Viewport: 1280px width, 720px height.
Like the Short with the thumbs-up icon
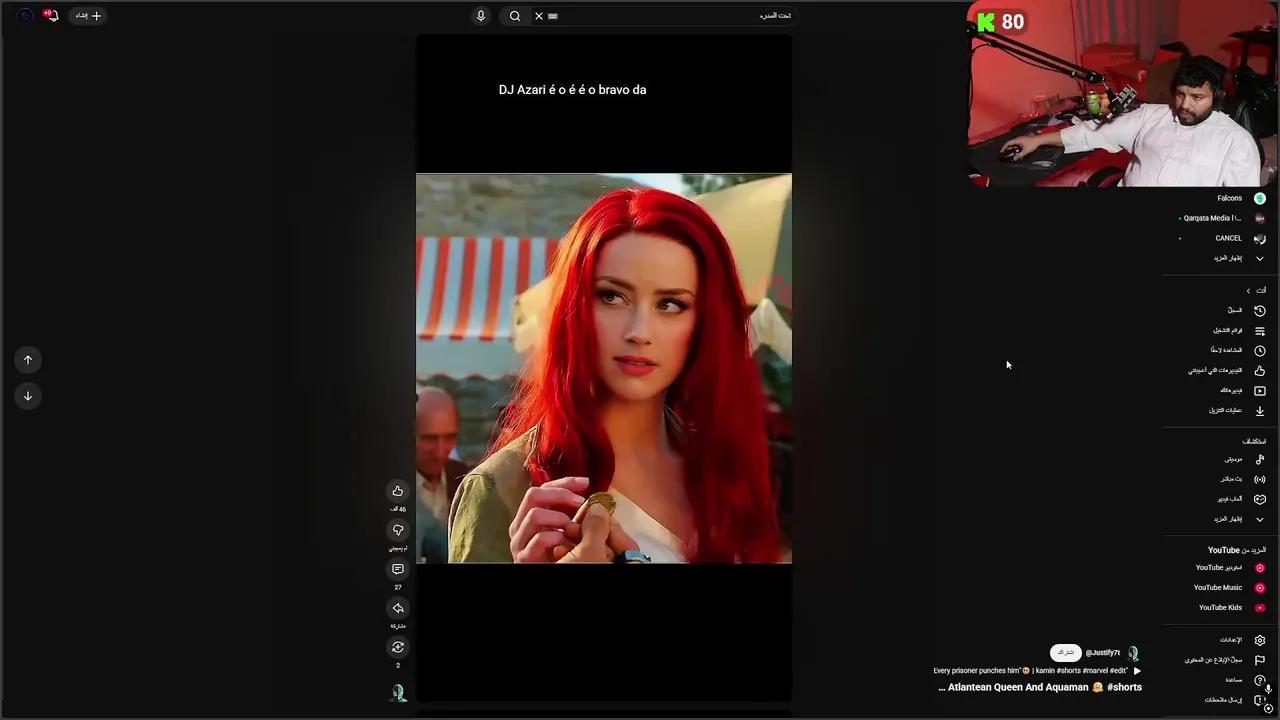(398, 491)
